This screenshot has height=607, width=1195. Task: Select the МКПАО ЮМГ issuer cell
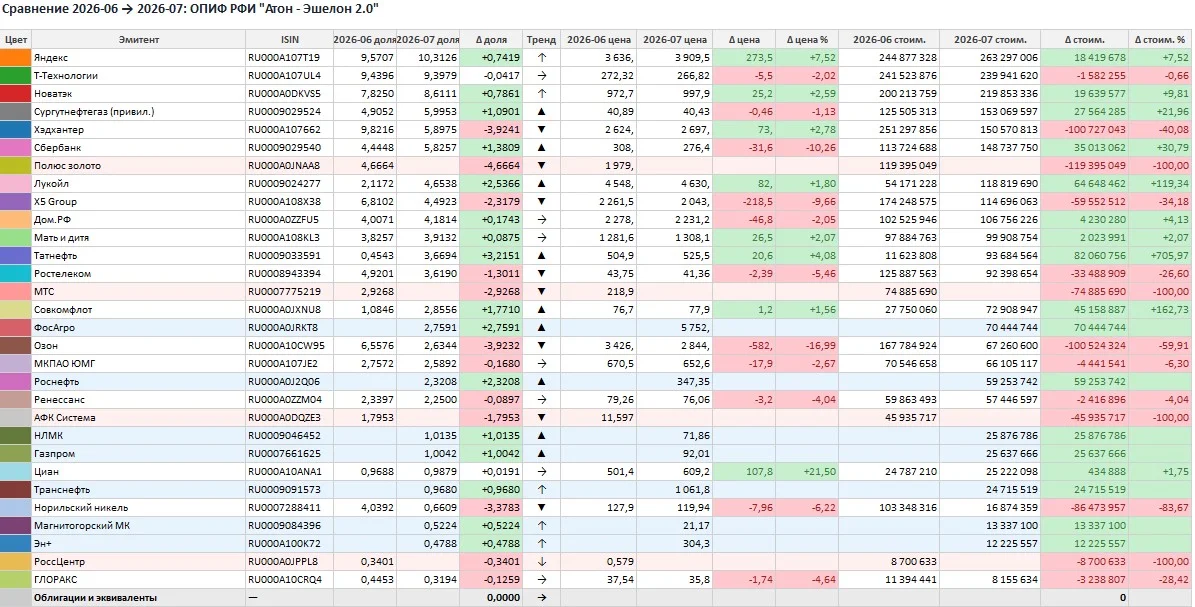[139, 364]
